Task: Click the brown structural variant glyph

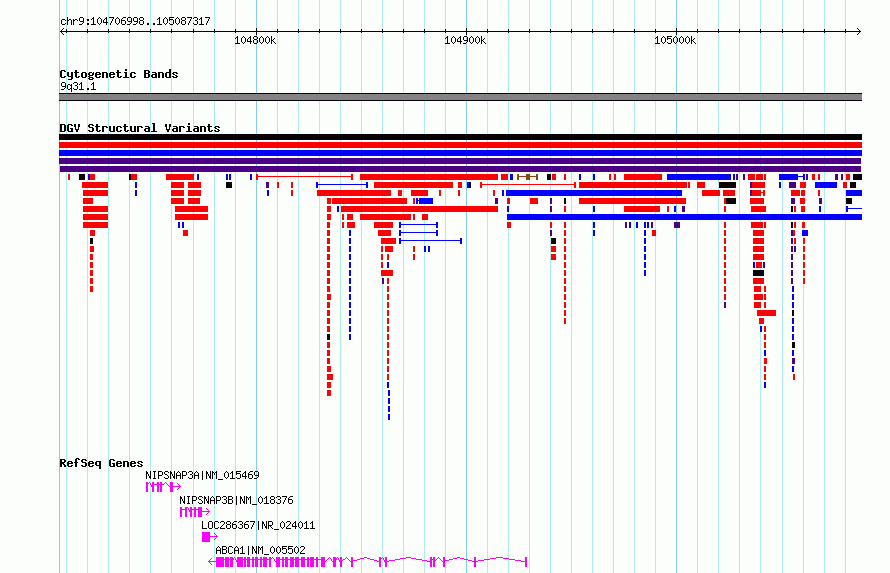Action: (527, 177)
